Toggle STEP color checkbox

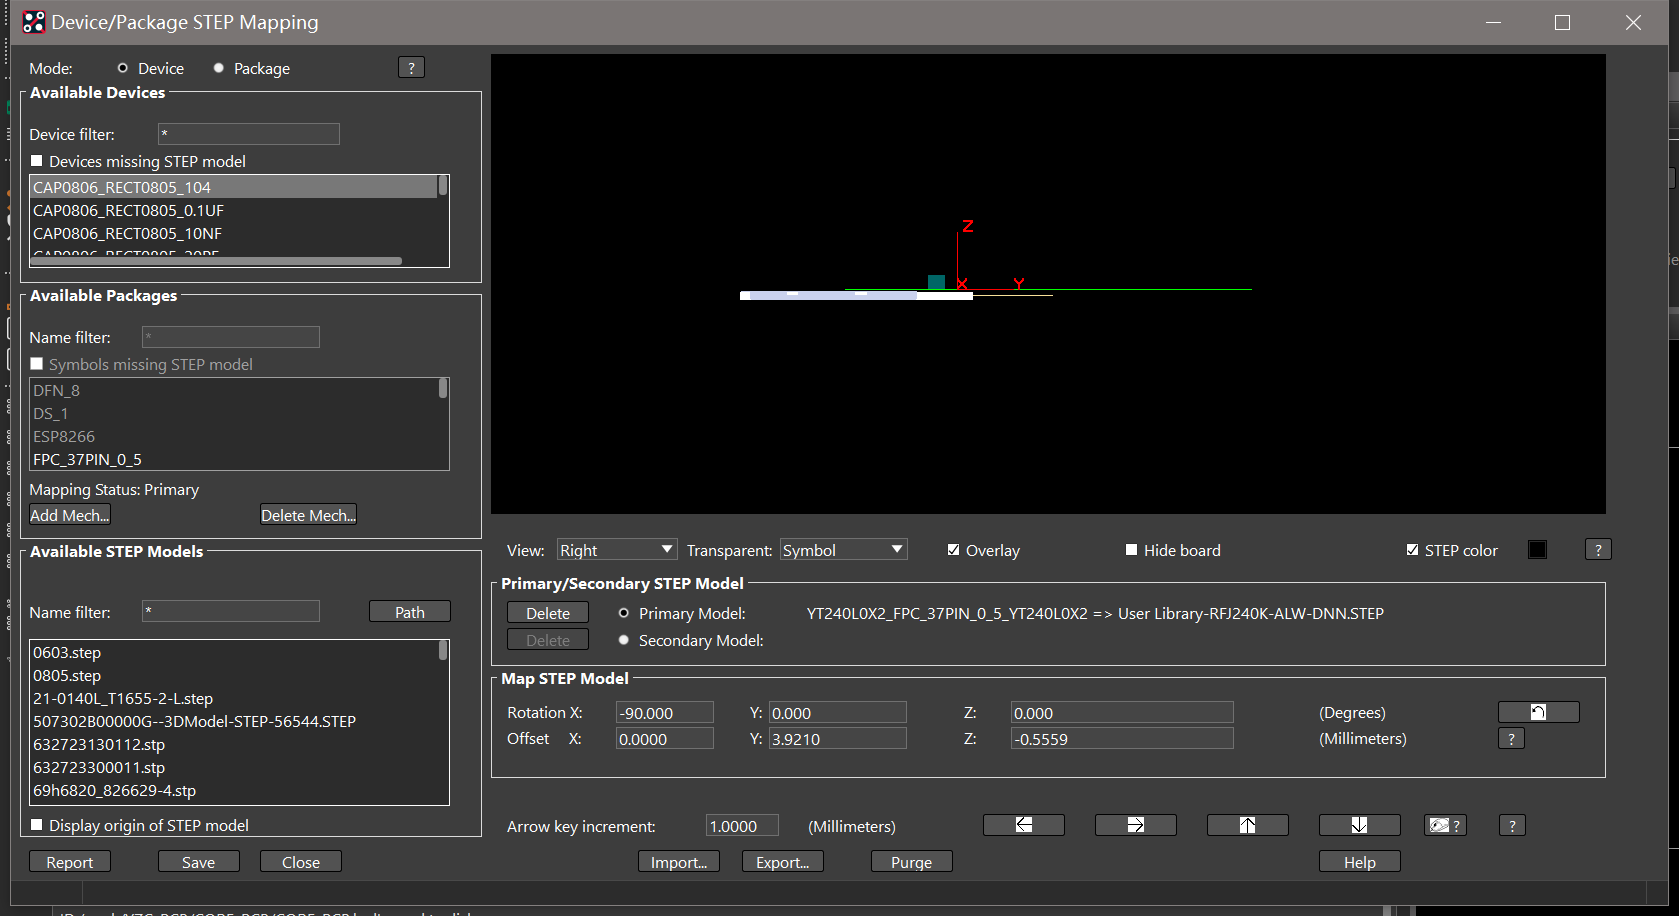1413,550
